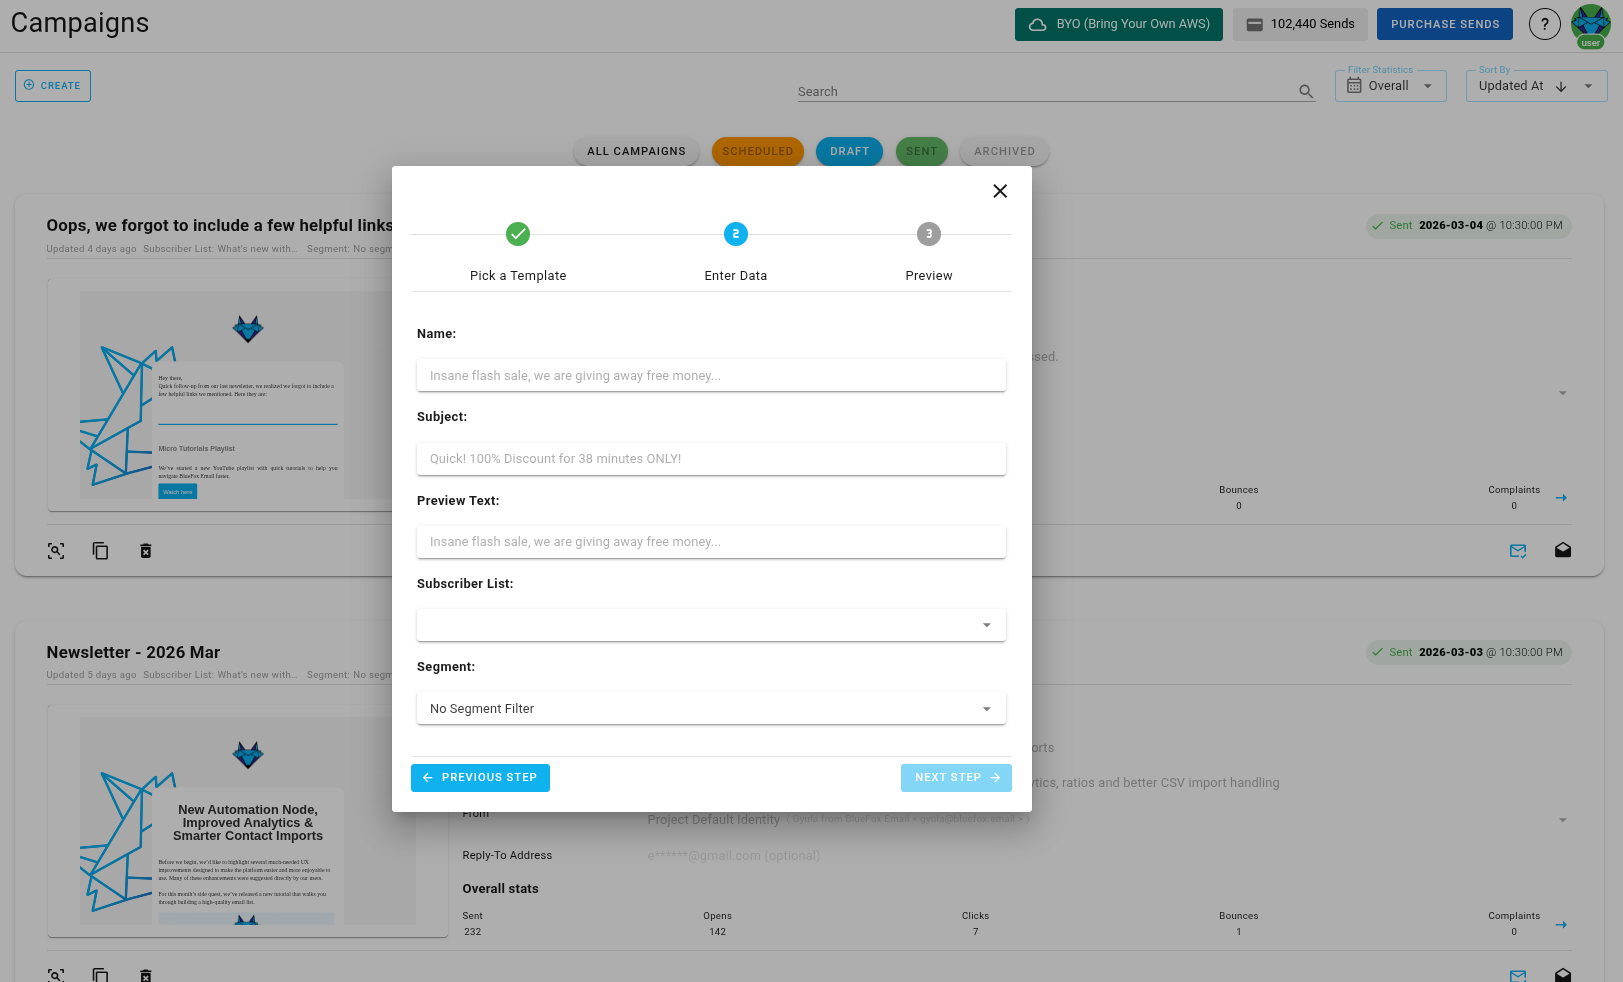Select the Scheduled campaigns filter

[x=757, y=151]
